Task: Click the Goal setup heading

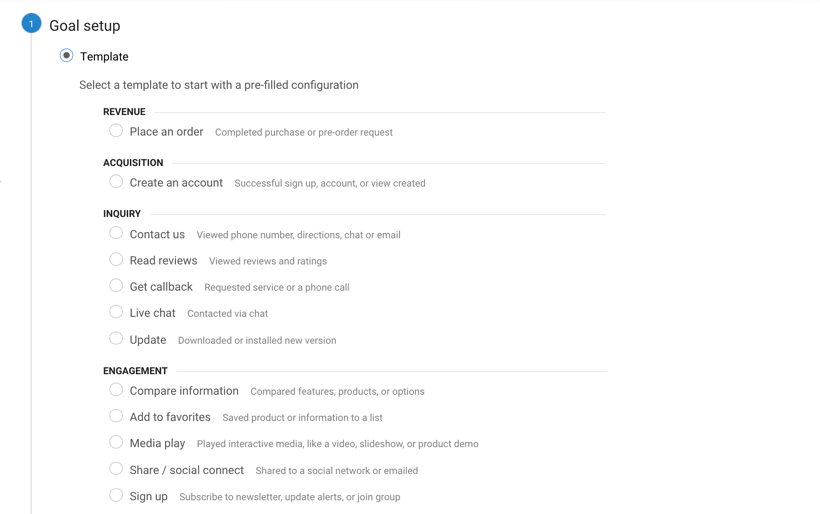Action: tap(85, 26)
